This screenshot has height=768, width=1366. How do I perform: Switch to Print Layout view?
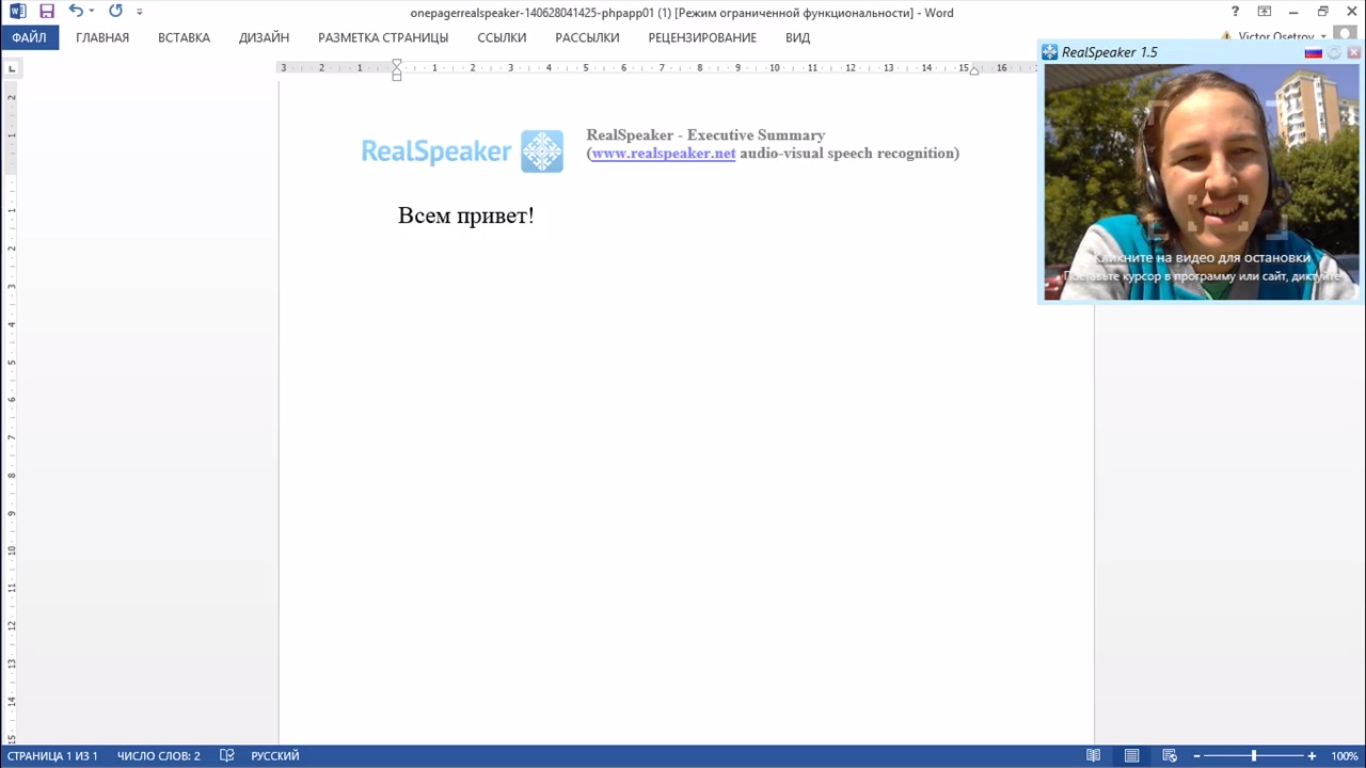[1131, 756]
